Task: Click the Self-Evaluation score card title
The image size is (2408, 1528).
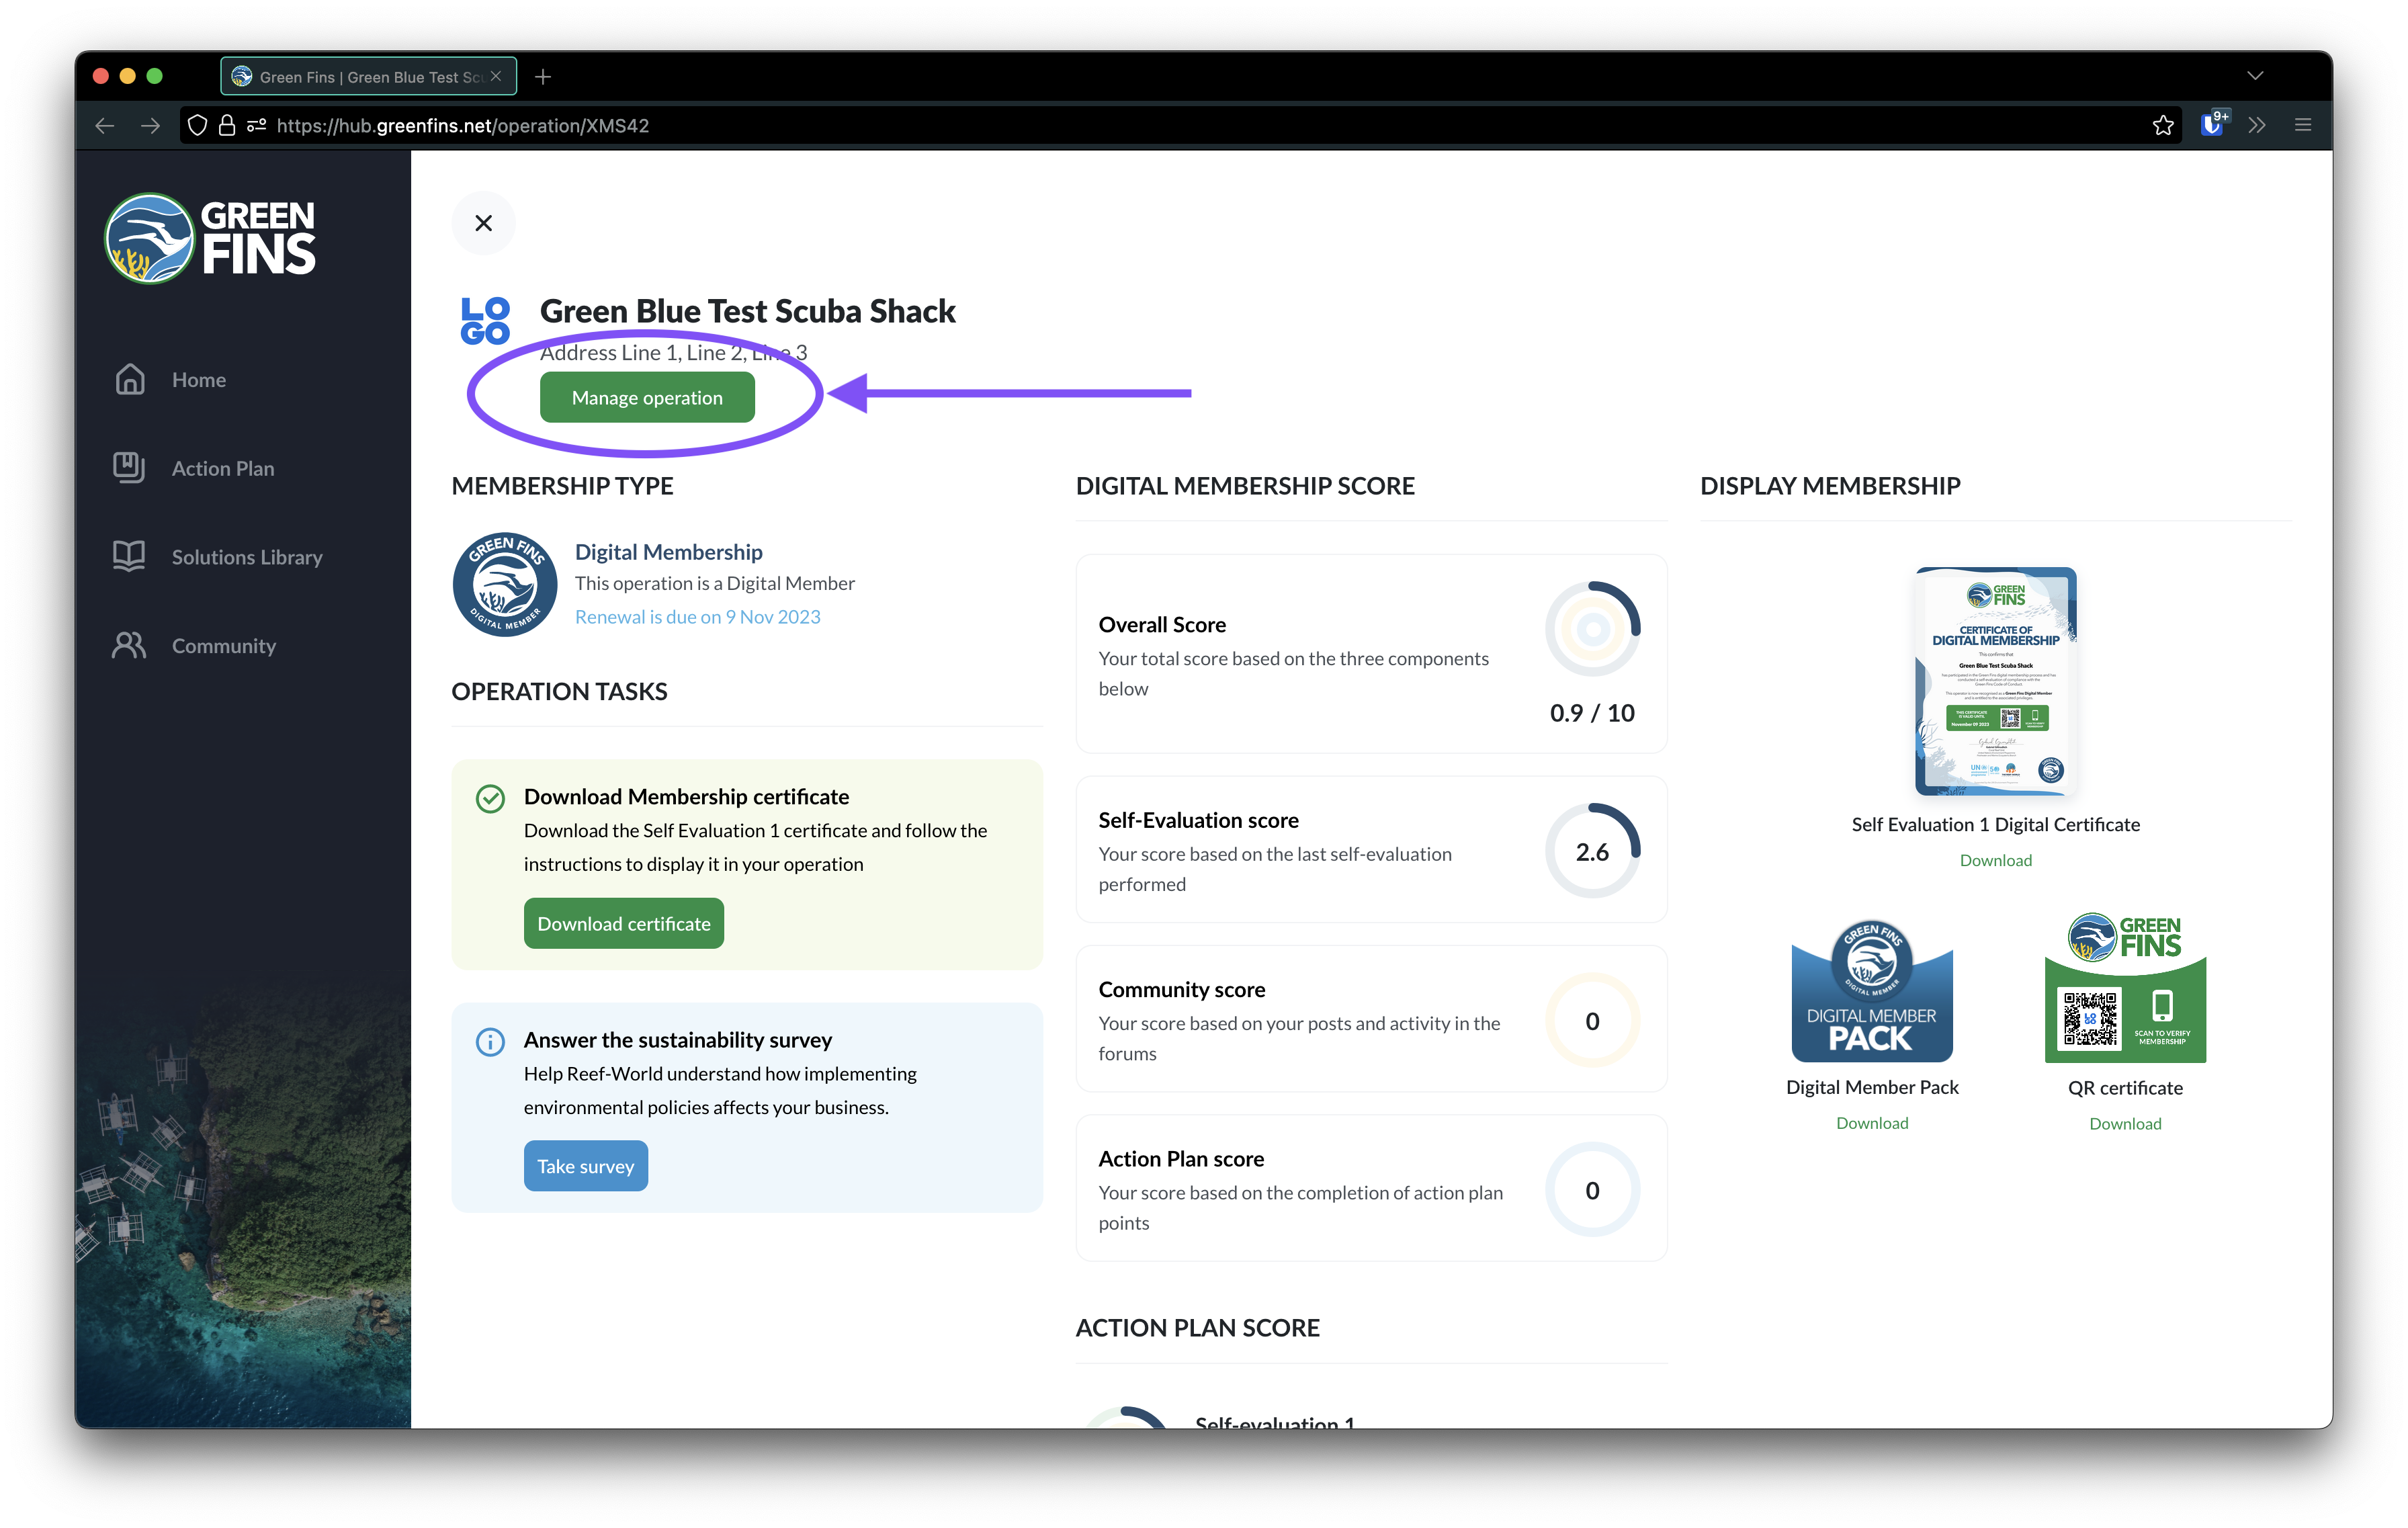Action: pyautogui.click(x=1198, y=820)
